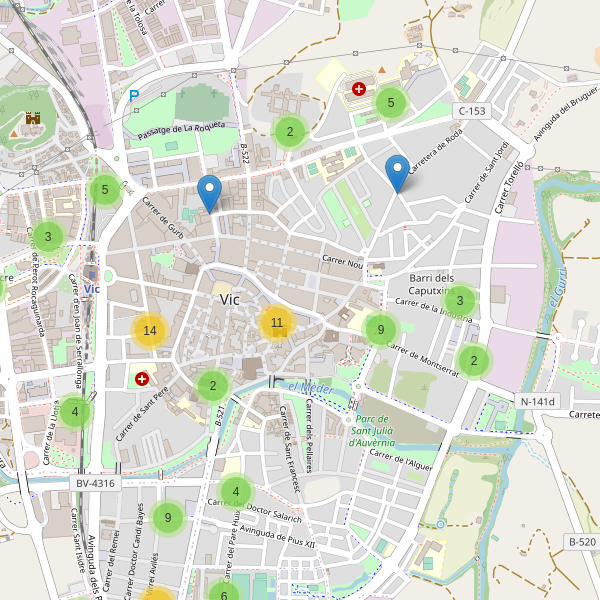The height and width of the screenshot is (600, 600).
Task: Expand cluster 5 next to the northern hospital
Action: click(x=391, y=103)
